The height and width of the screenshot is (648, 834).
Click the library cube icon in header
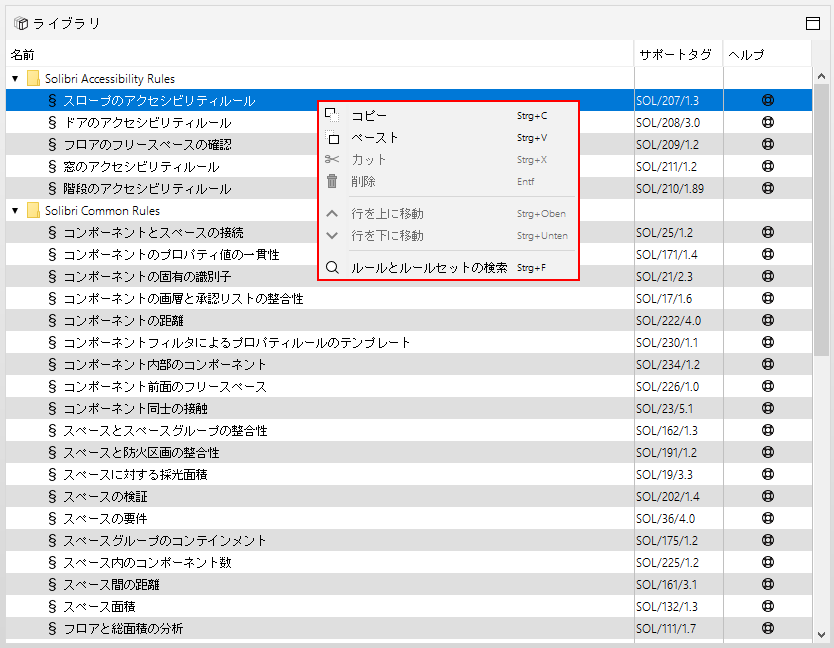point(21,23)
